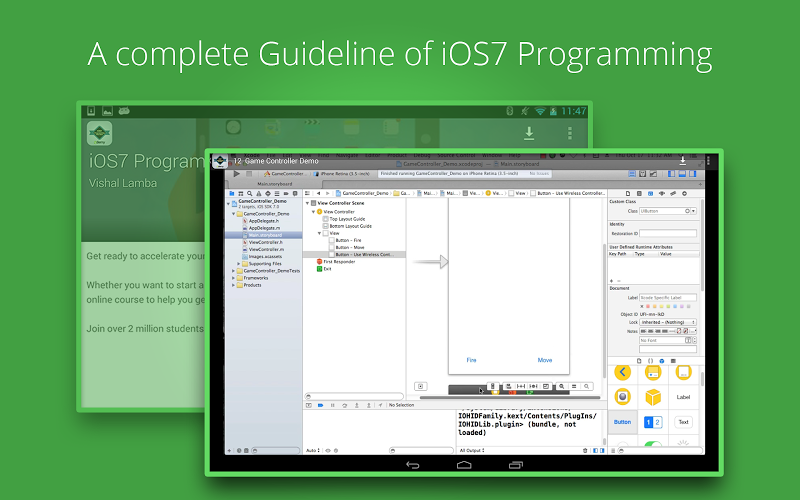
Task: Click the Xcode Run button
Action: [236, 174]
